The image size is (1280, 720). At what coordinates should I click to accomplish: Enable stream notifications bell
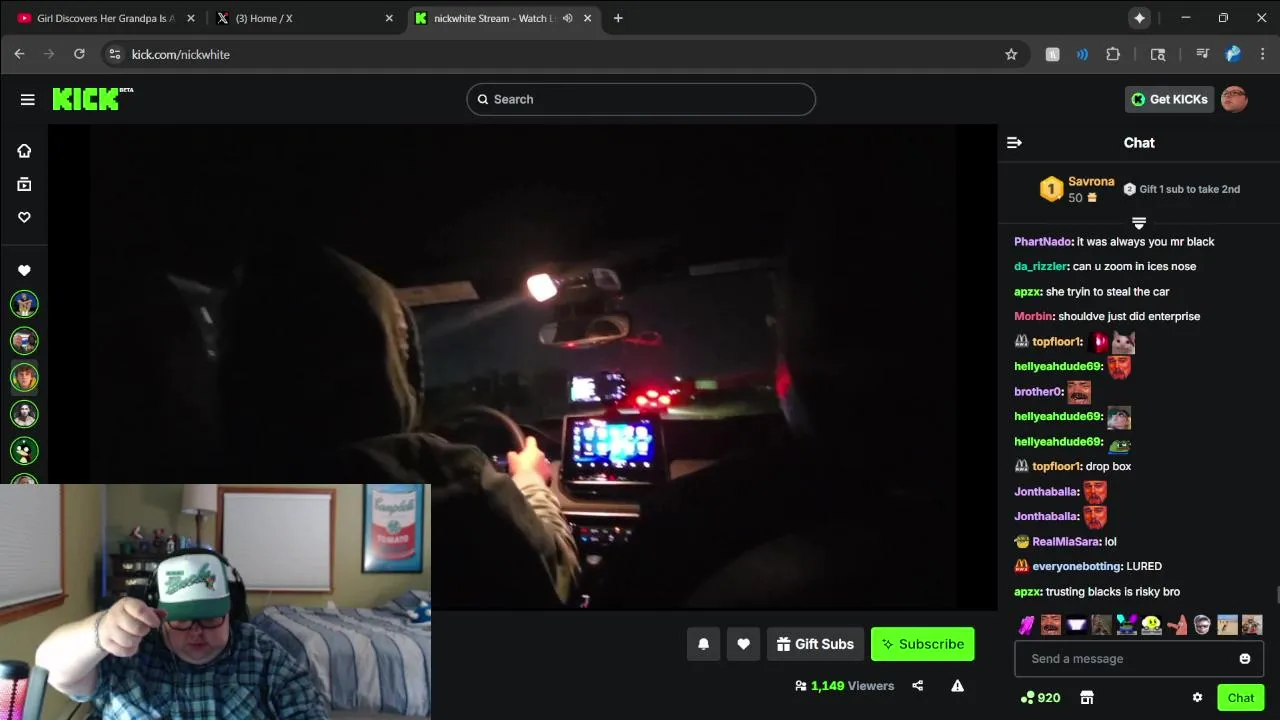pyautogui.click(x=703, y=644)
